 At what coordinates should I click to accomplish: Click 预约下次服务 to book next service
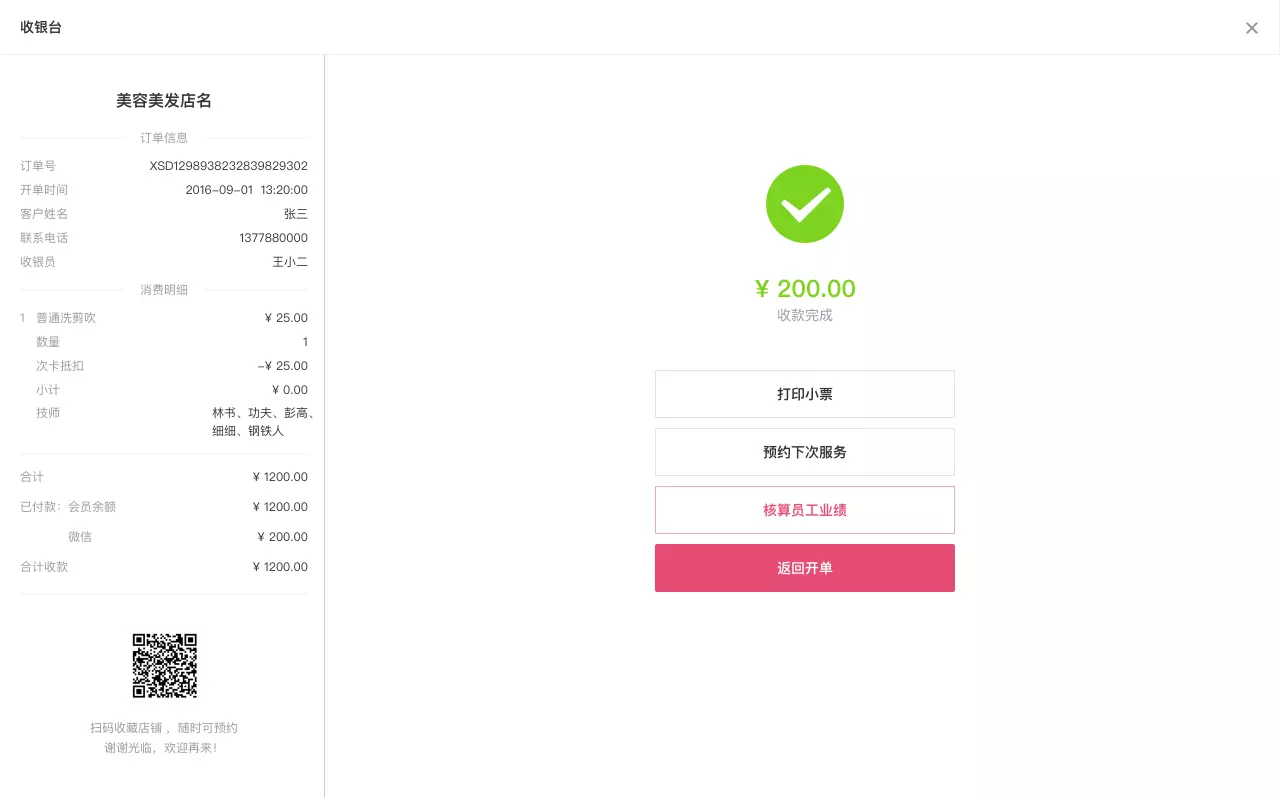[x=805, y=452]
